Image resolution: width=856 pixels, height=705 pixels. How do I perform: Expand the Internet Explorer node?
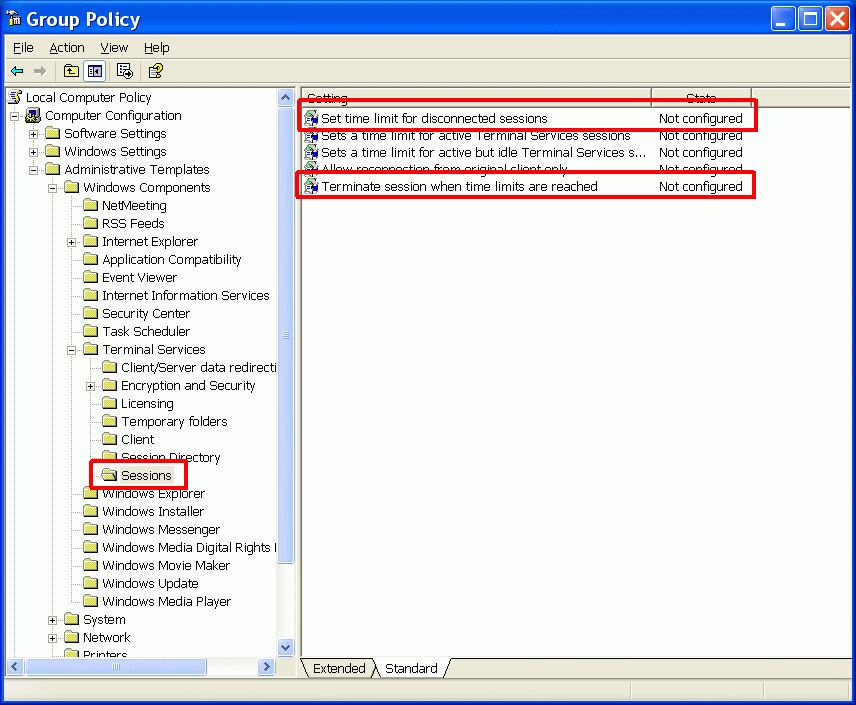coord(72,242)
